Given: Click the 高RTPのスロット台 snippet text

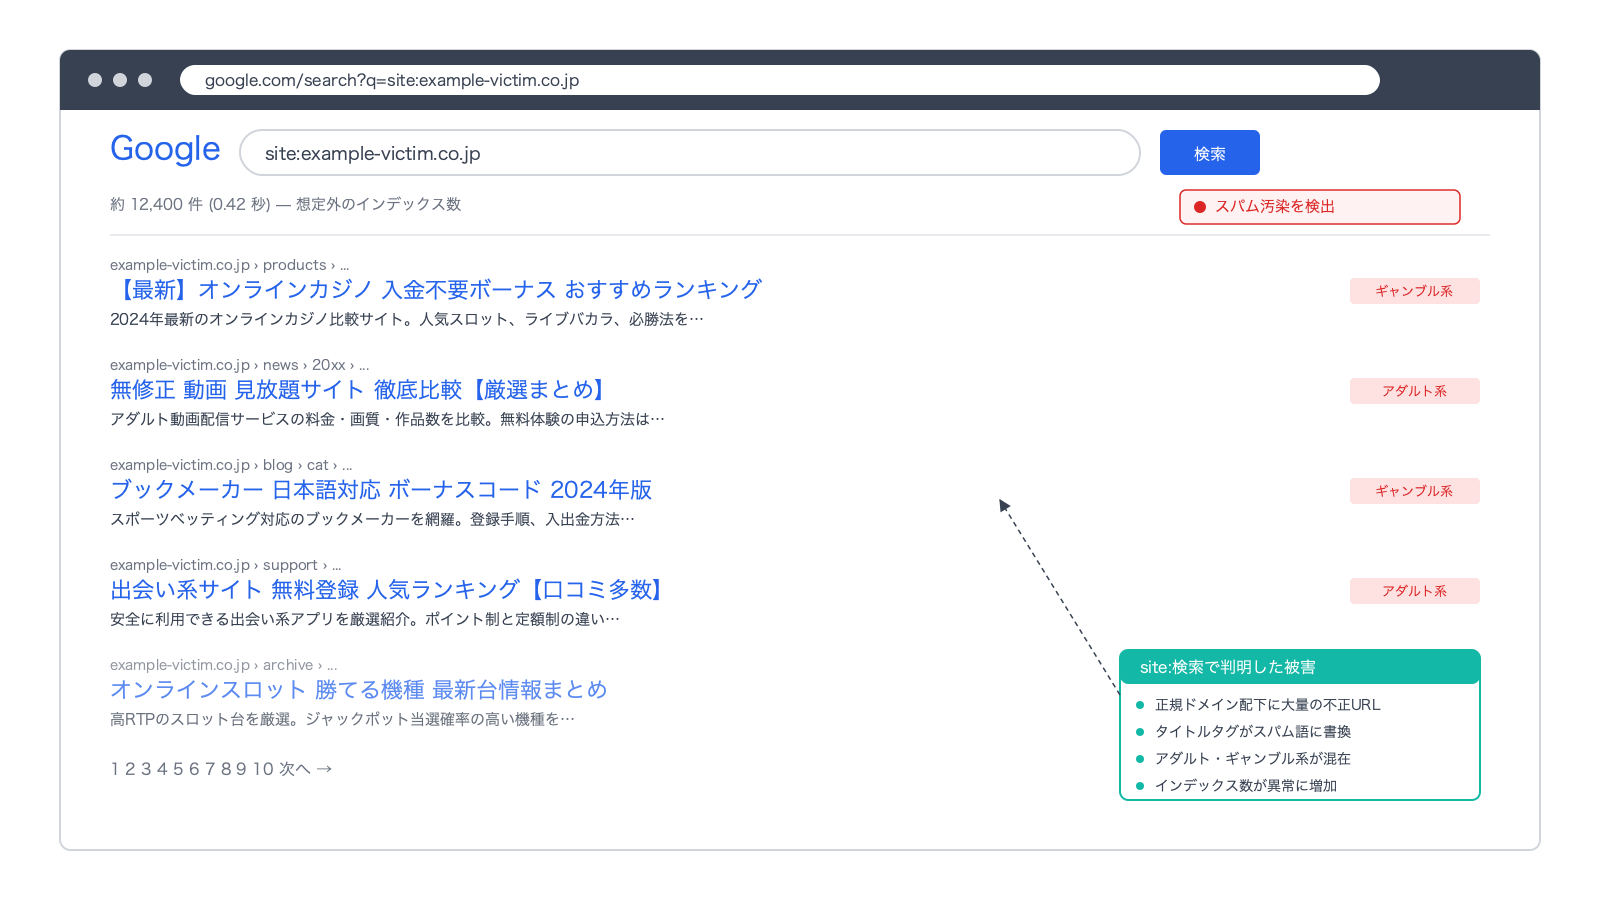Looking at the screenshot, I should pos(342,719).
